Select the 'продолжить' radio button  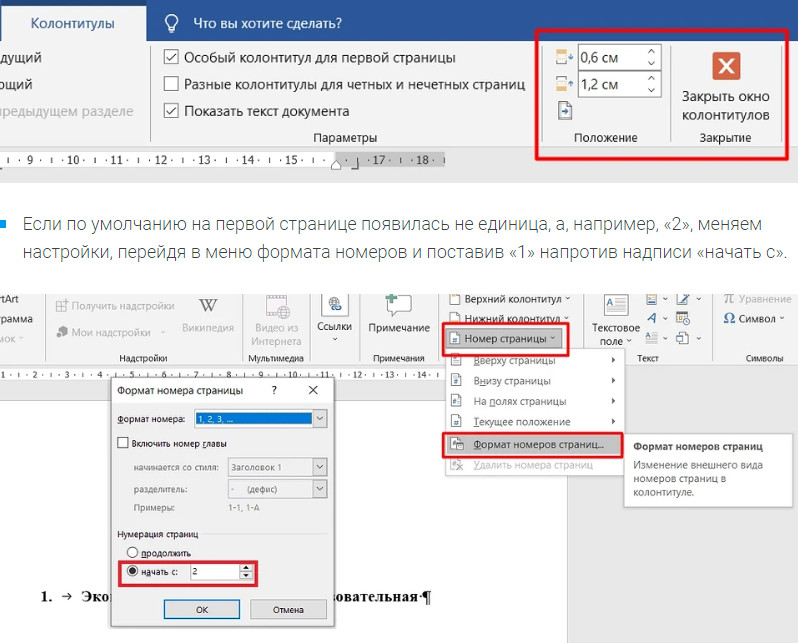pyautogui.click(x=131, y=553)
